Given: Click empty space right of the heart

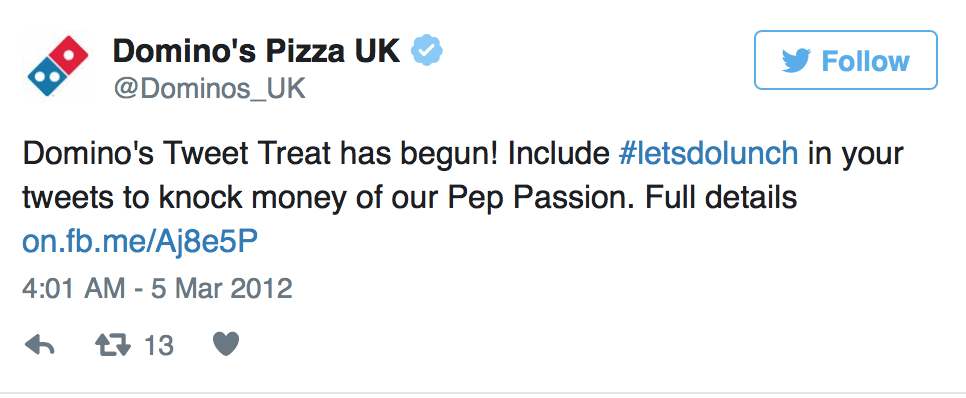Looking at the screenshot, I should 554,345.
